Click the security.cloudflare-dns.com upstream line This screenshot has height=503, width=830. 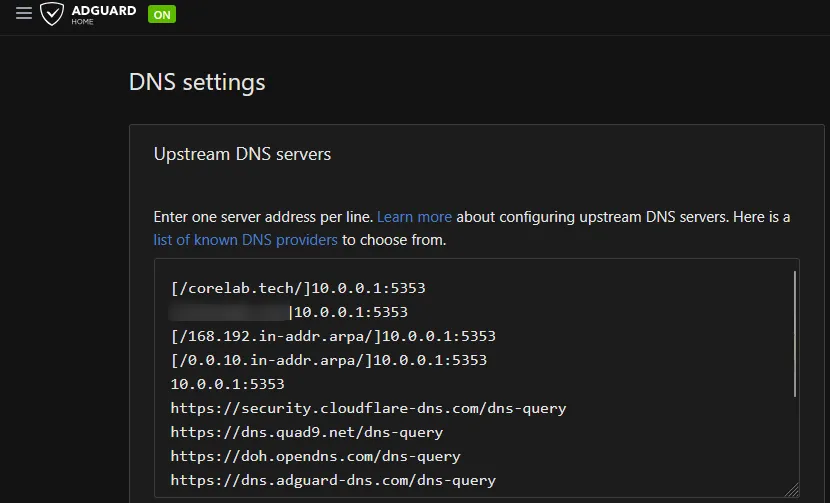pyautogui.click(x=368, y=408)
